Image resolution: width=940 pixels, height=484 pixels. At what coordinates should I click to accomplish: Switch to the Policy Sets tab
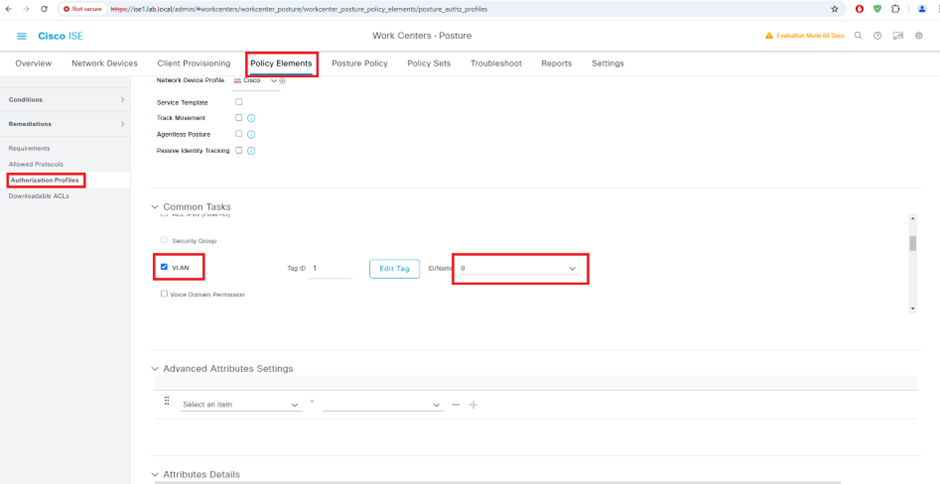click(x=429, y=64)
